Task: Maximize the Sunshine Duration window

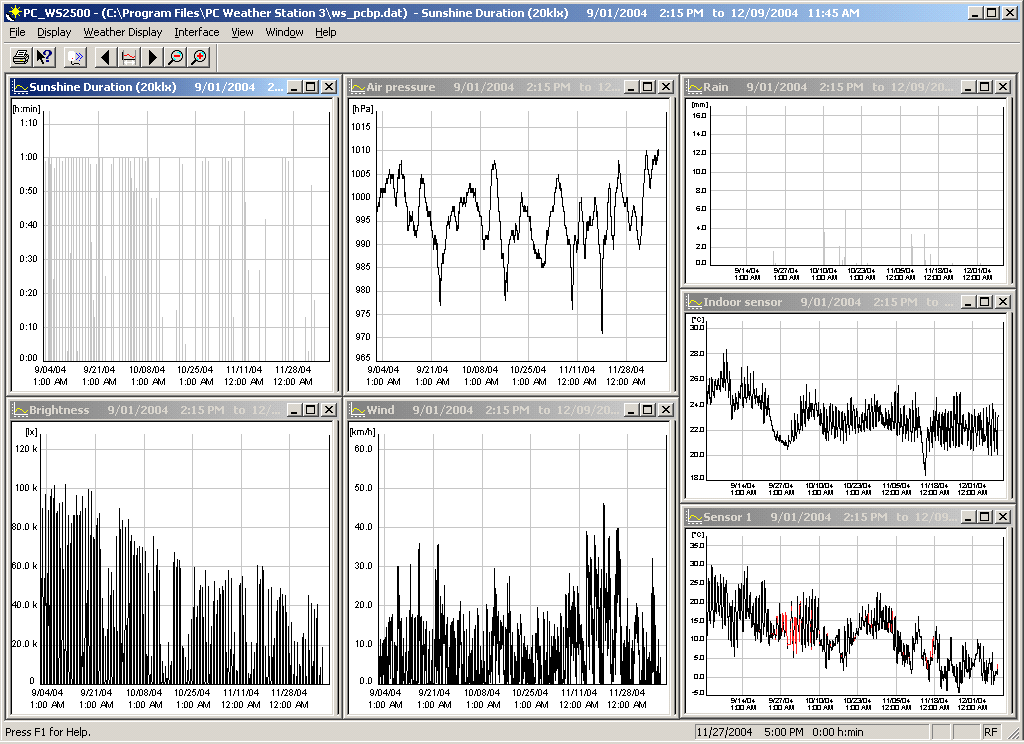Action: click(x=312, y=87)
